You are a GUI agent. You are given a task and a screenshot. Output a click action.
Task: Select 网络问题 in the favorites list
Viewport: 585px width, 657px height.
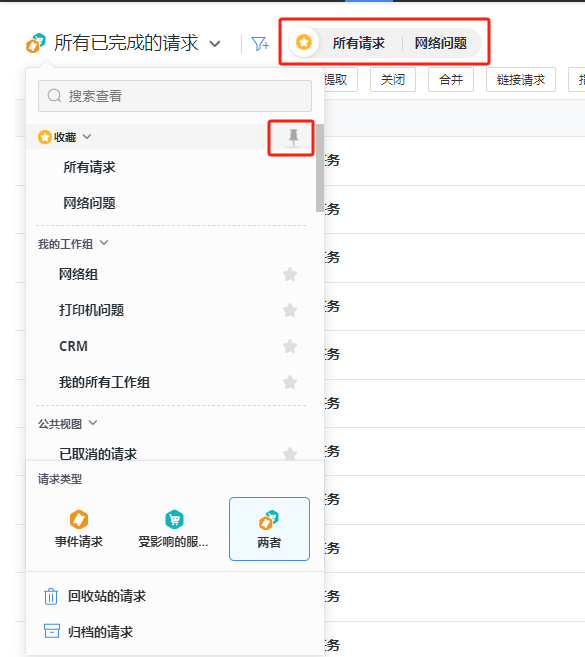click(x=89, y=203)
